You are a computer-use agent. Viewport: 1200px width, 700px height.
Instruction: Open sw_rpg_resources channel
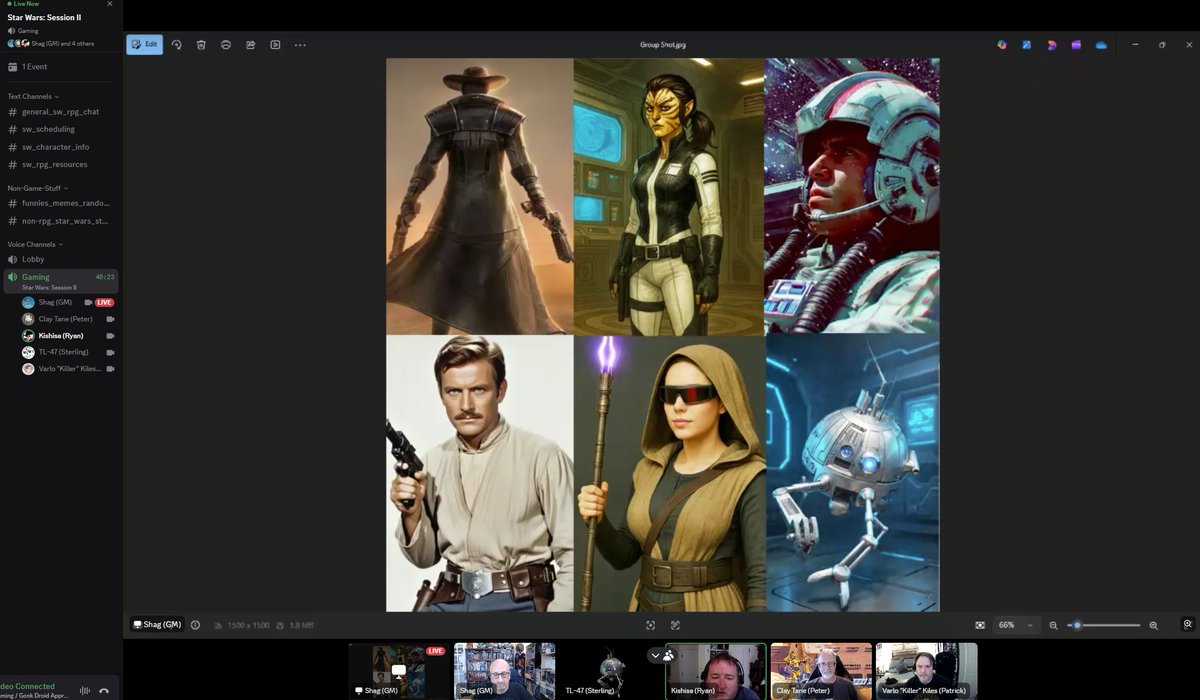coord(60,164)
